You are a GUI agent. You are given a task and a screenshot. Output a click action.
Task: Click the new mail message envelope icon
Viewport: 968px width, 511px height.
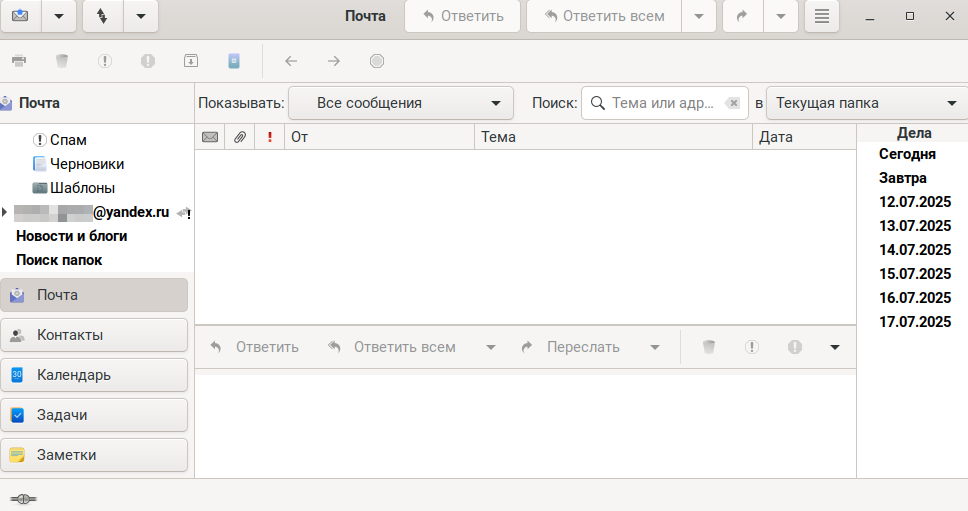coord(21,16)
